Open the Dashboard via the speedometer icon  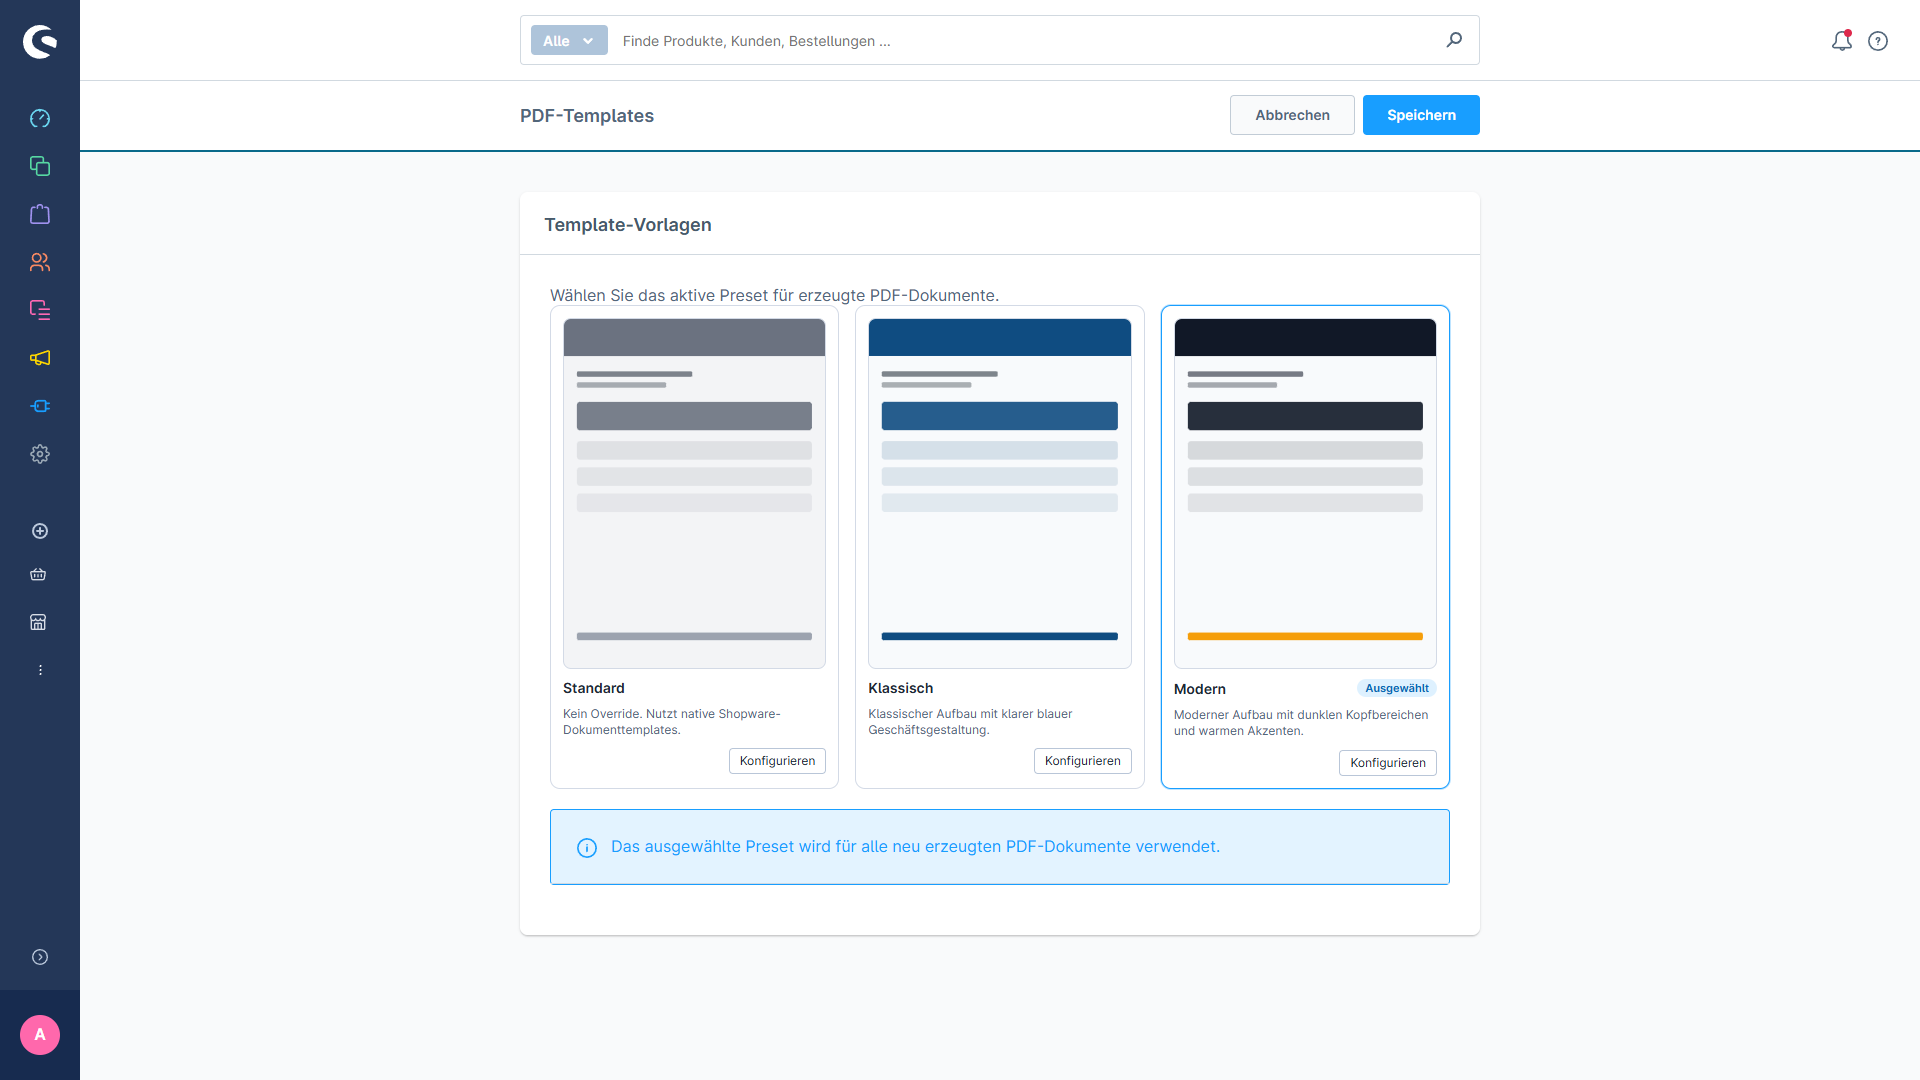click(x=40, y=118)
